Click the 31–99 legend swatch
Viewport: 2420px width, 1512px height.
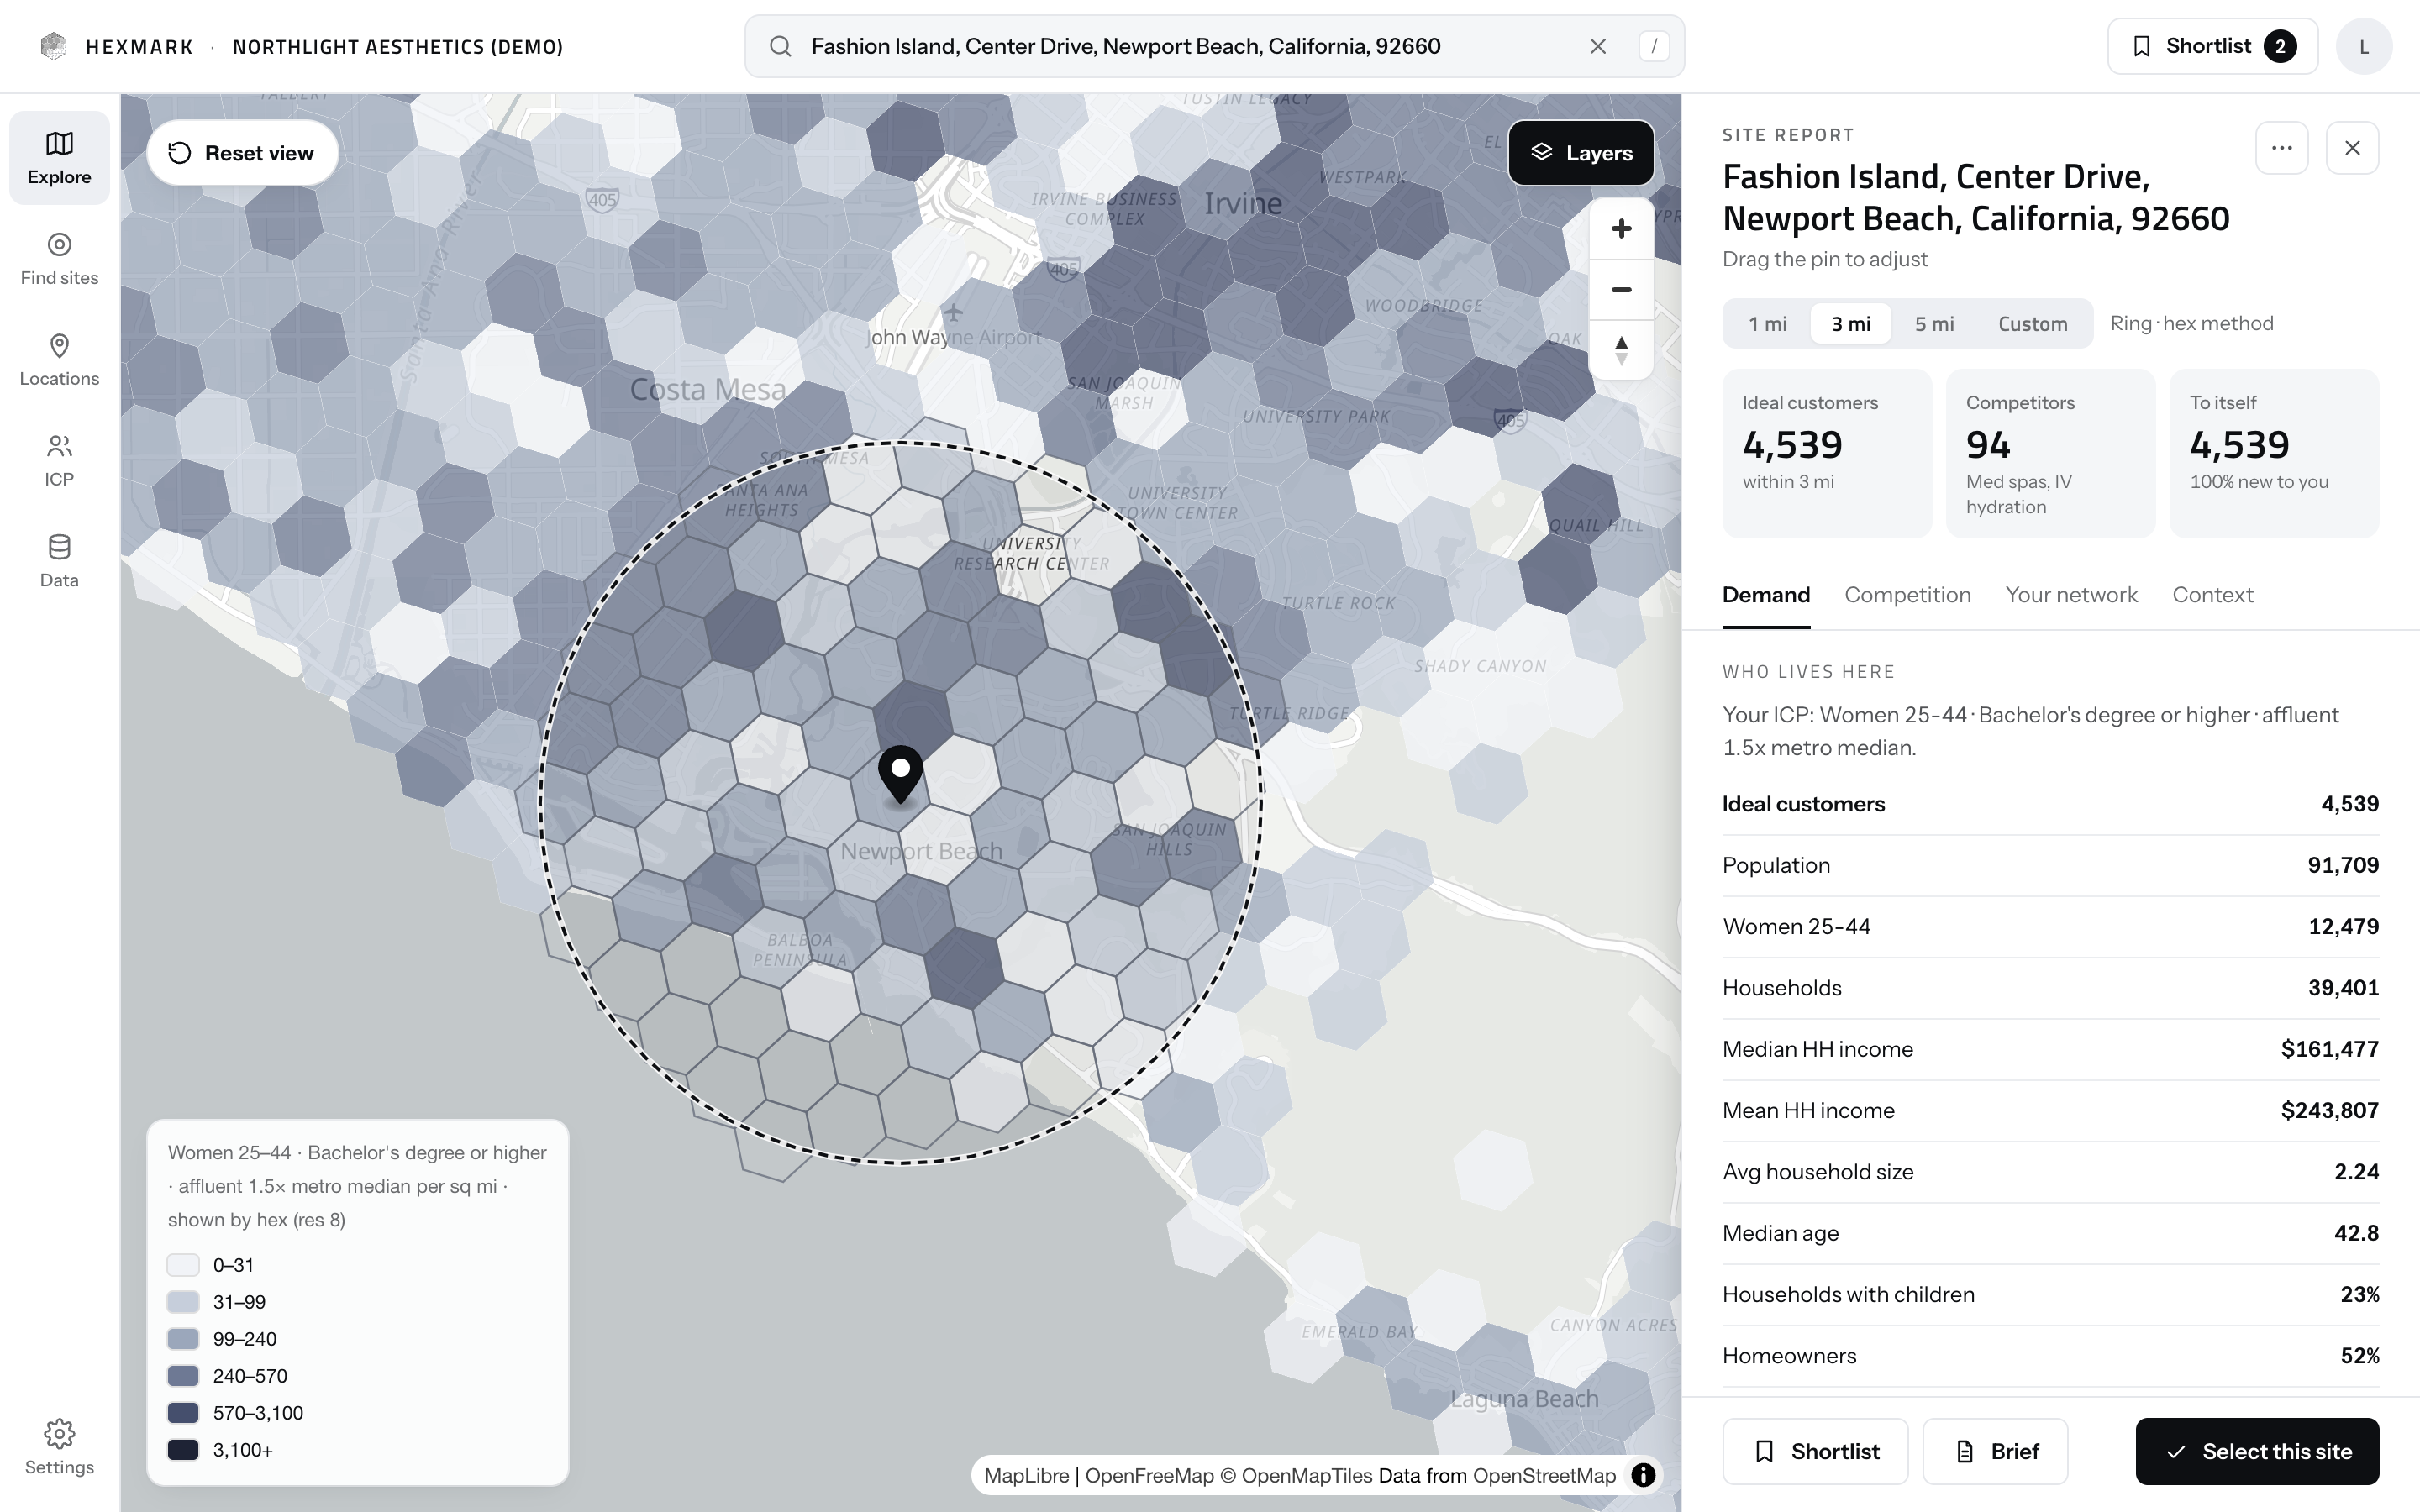(x=183, y=1302)
